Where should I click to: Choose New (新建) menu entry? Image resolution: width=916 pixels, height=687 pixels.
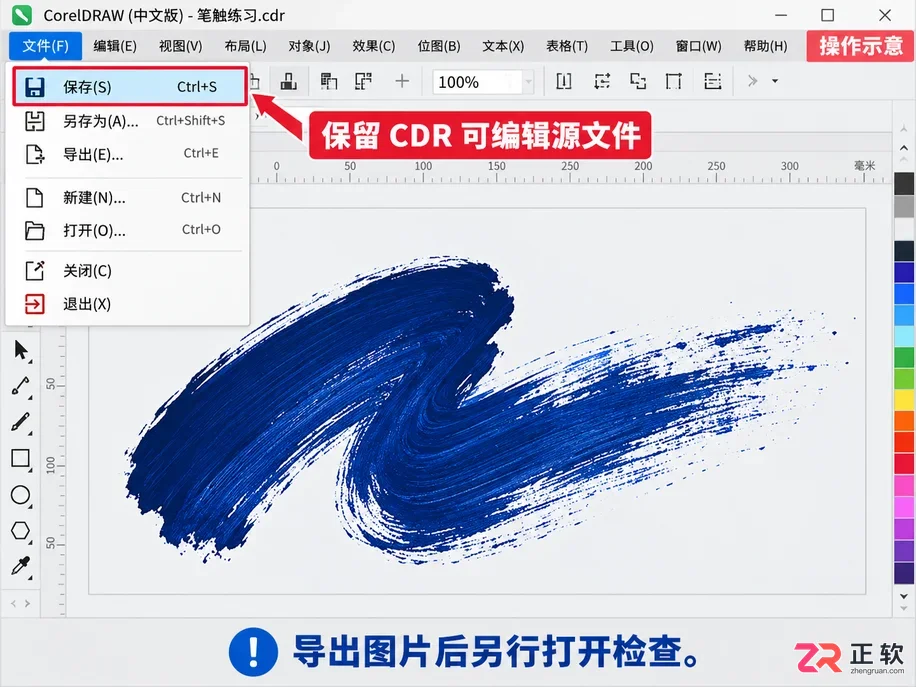[x=130, y=197]
